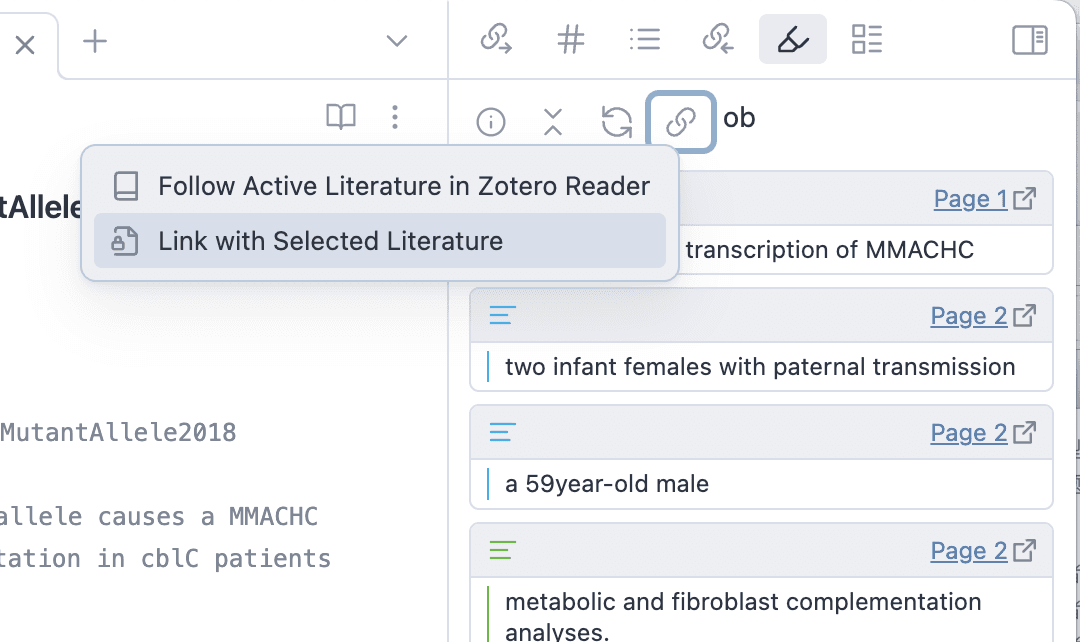Open Page 2 link for 59year-old male annotation
Screen dimensions: 1080x642
pyautogui.click(x=968, y=433)
